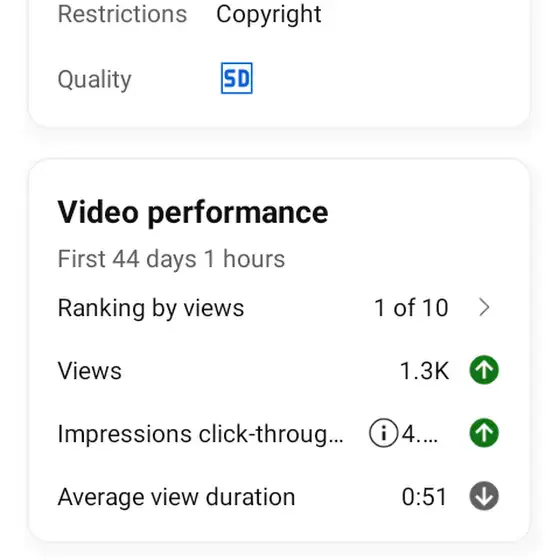The width and height of the screenshot is (560, 560).
Task: Tap the green up arrow beside Views
Action: [484, 370]
